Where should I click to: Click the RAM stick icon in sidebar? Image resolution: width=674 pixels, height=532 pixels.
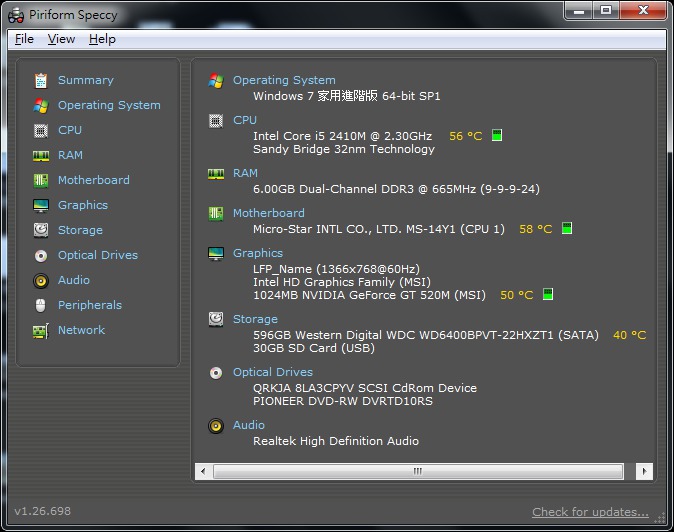pyautogui.click(x=41, y=156)
